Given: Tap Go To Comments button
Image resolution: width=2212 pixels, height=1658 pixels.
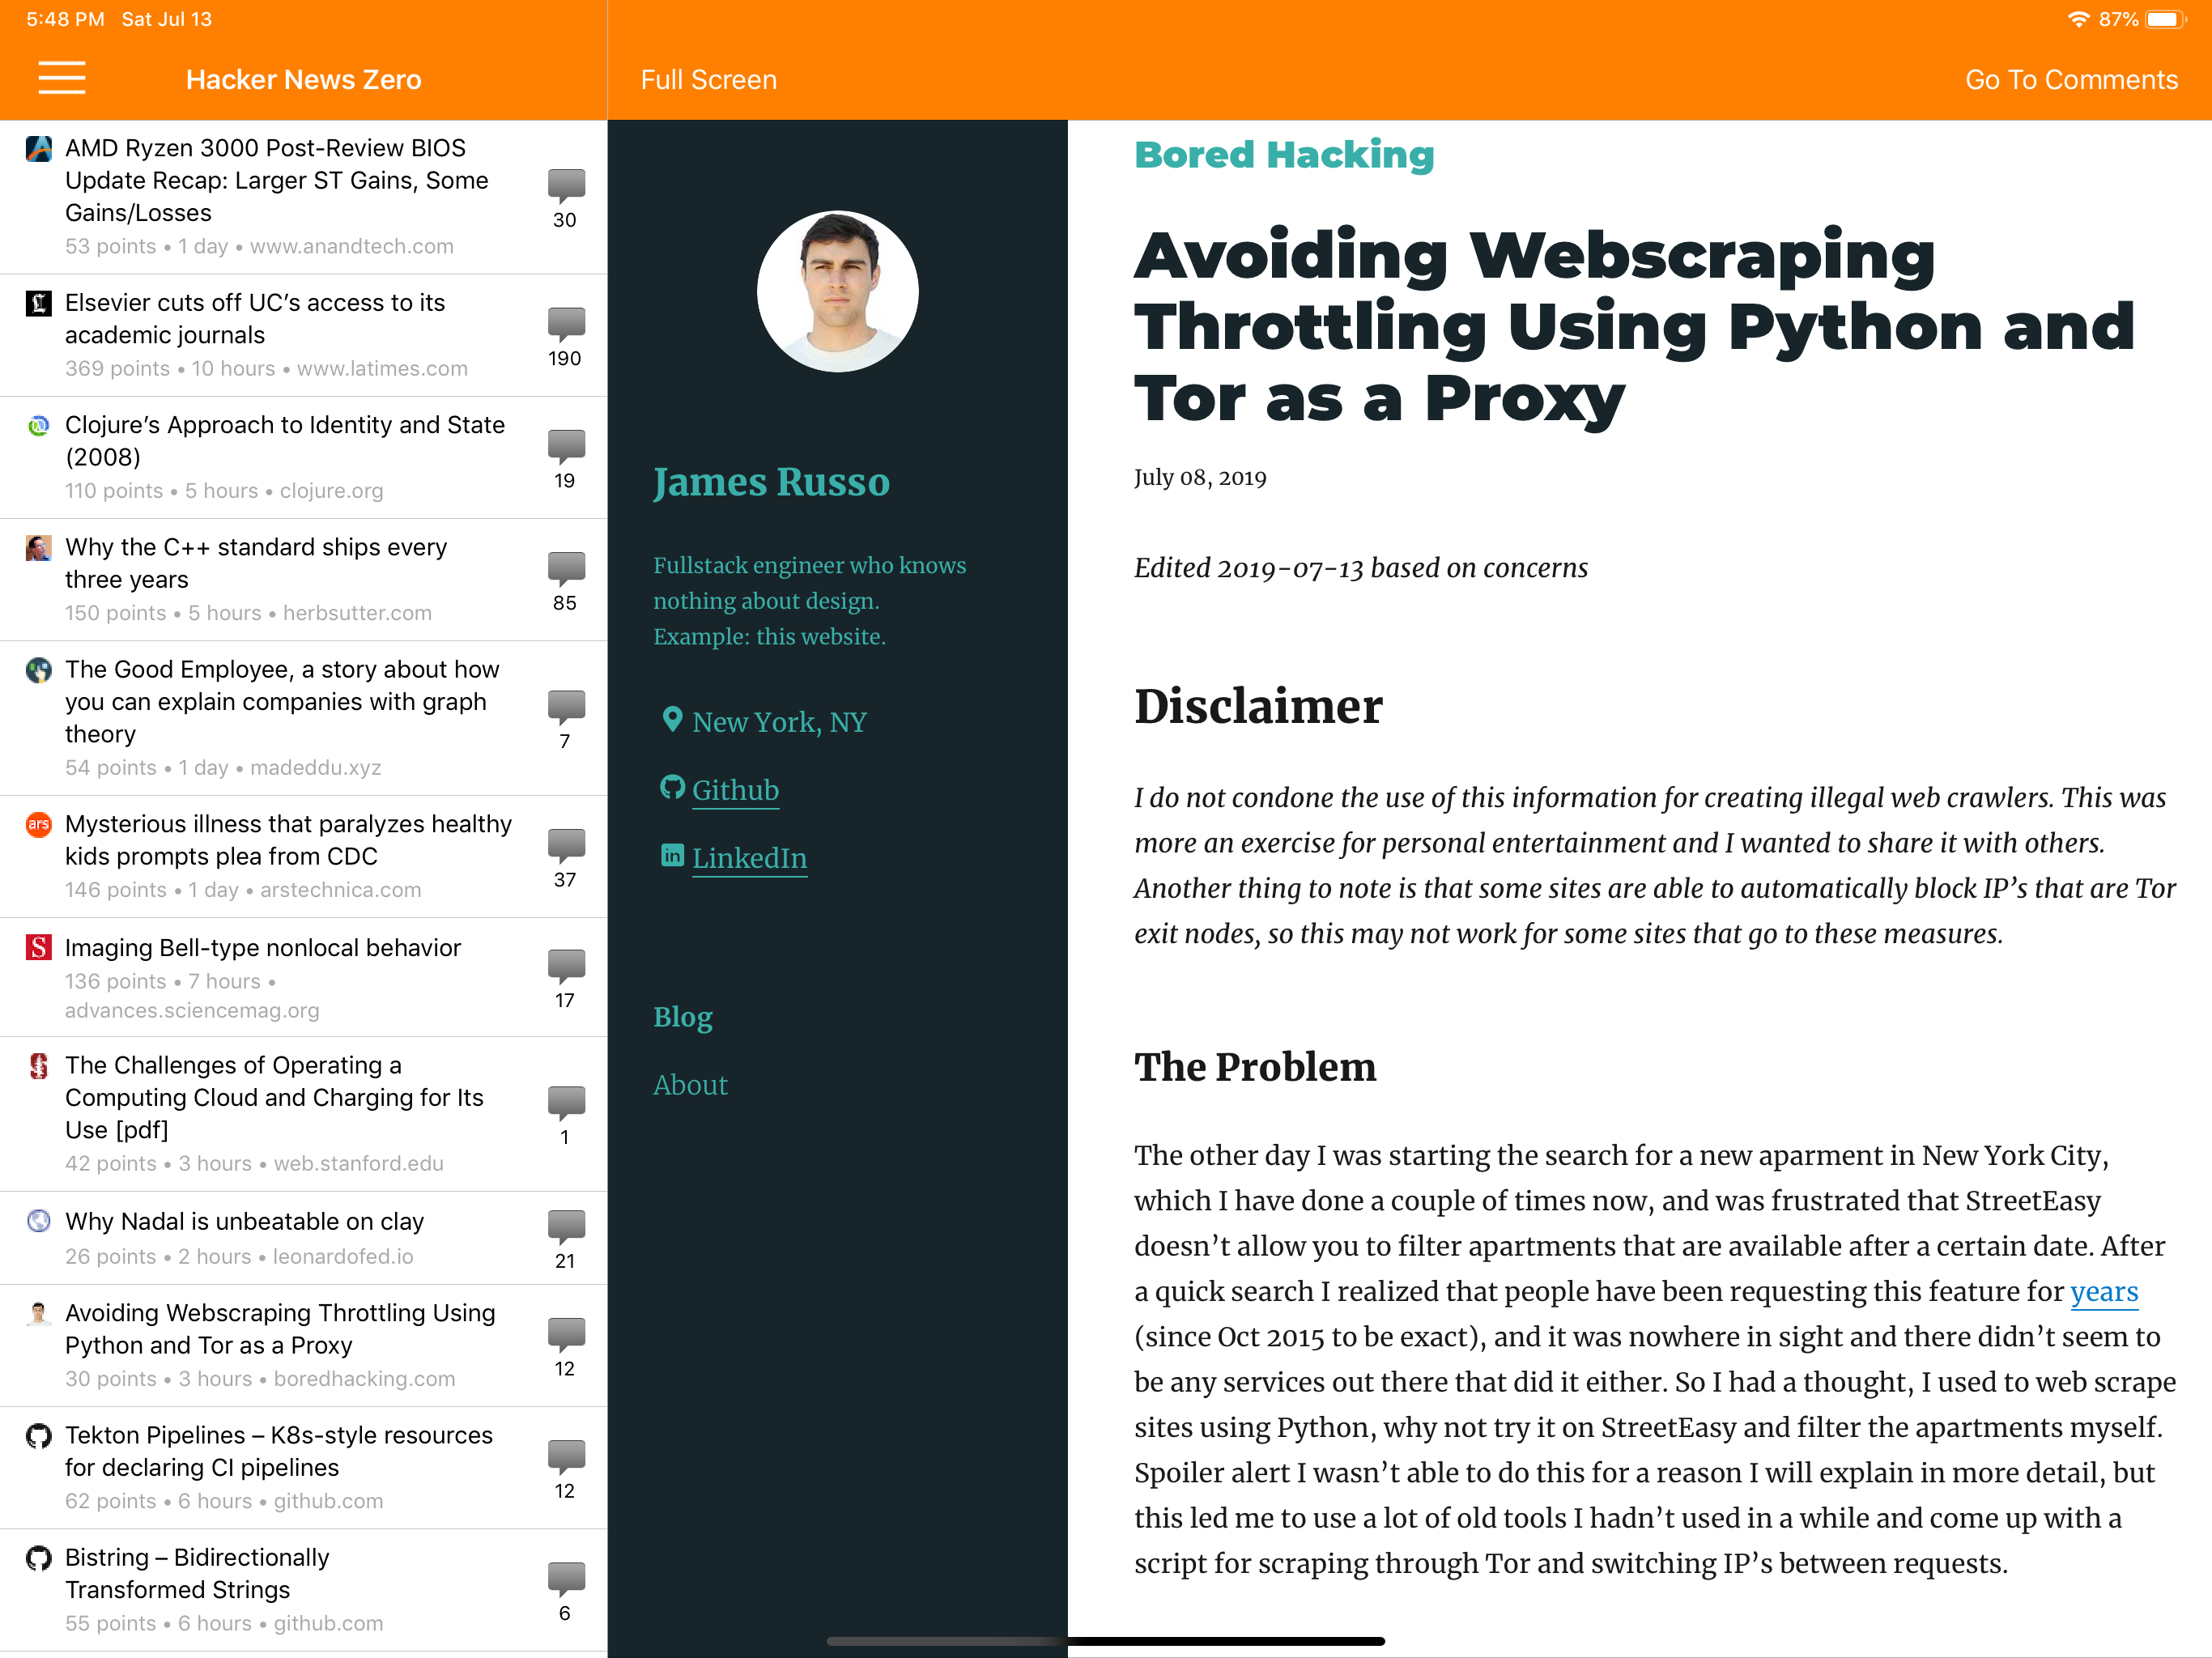Looking at the screenshot, I should point(2071,80).
